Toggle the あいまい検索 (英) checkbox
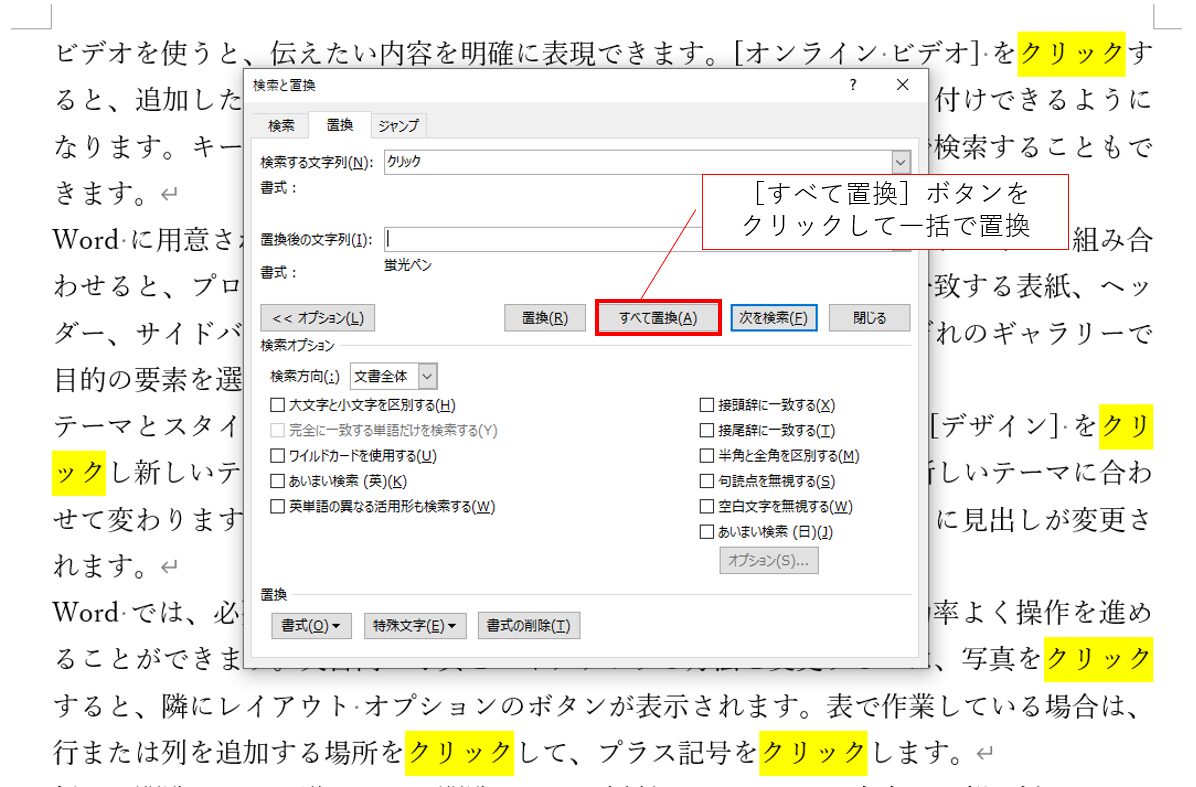Screen dimensions: 1196x787 click(278, 481)
